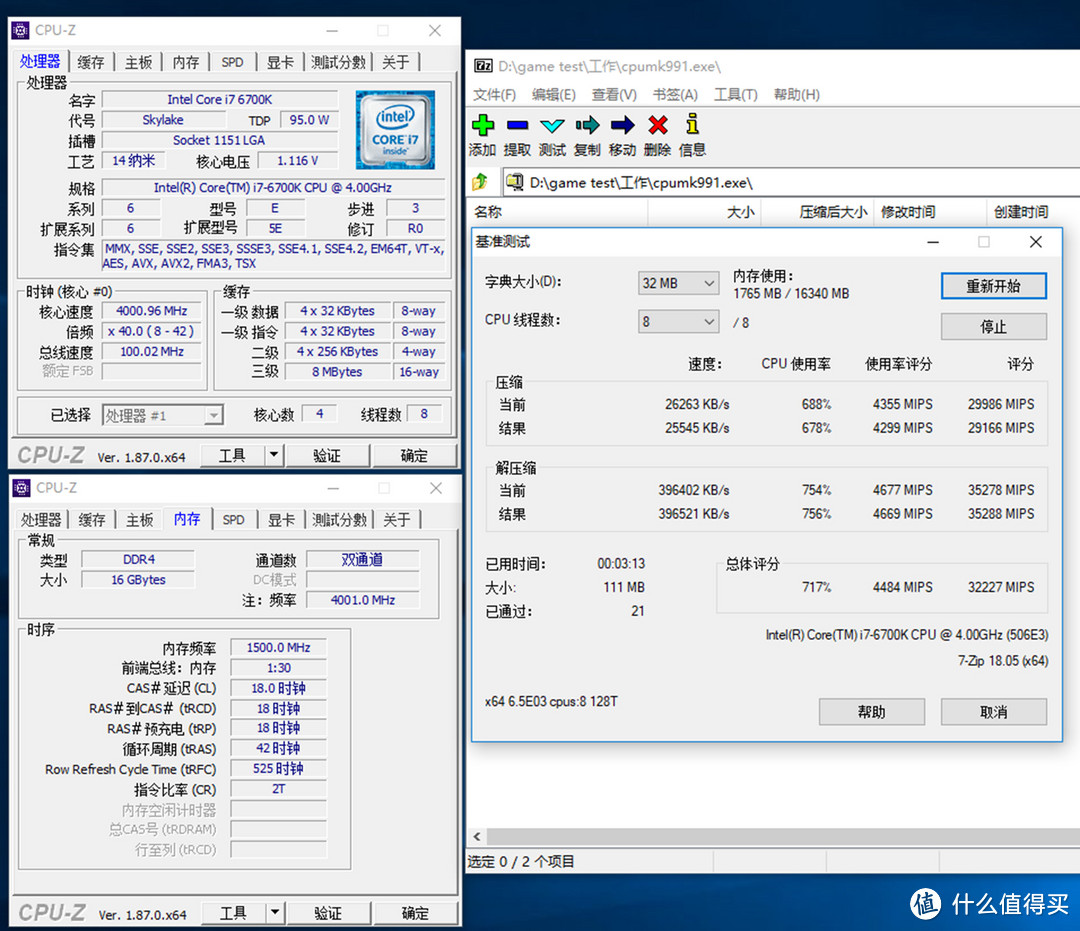Open 显卡 tab in bottom CPU-Z
1080x931 pixels.
(281, 519)
